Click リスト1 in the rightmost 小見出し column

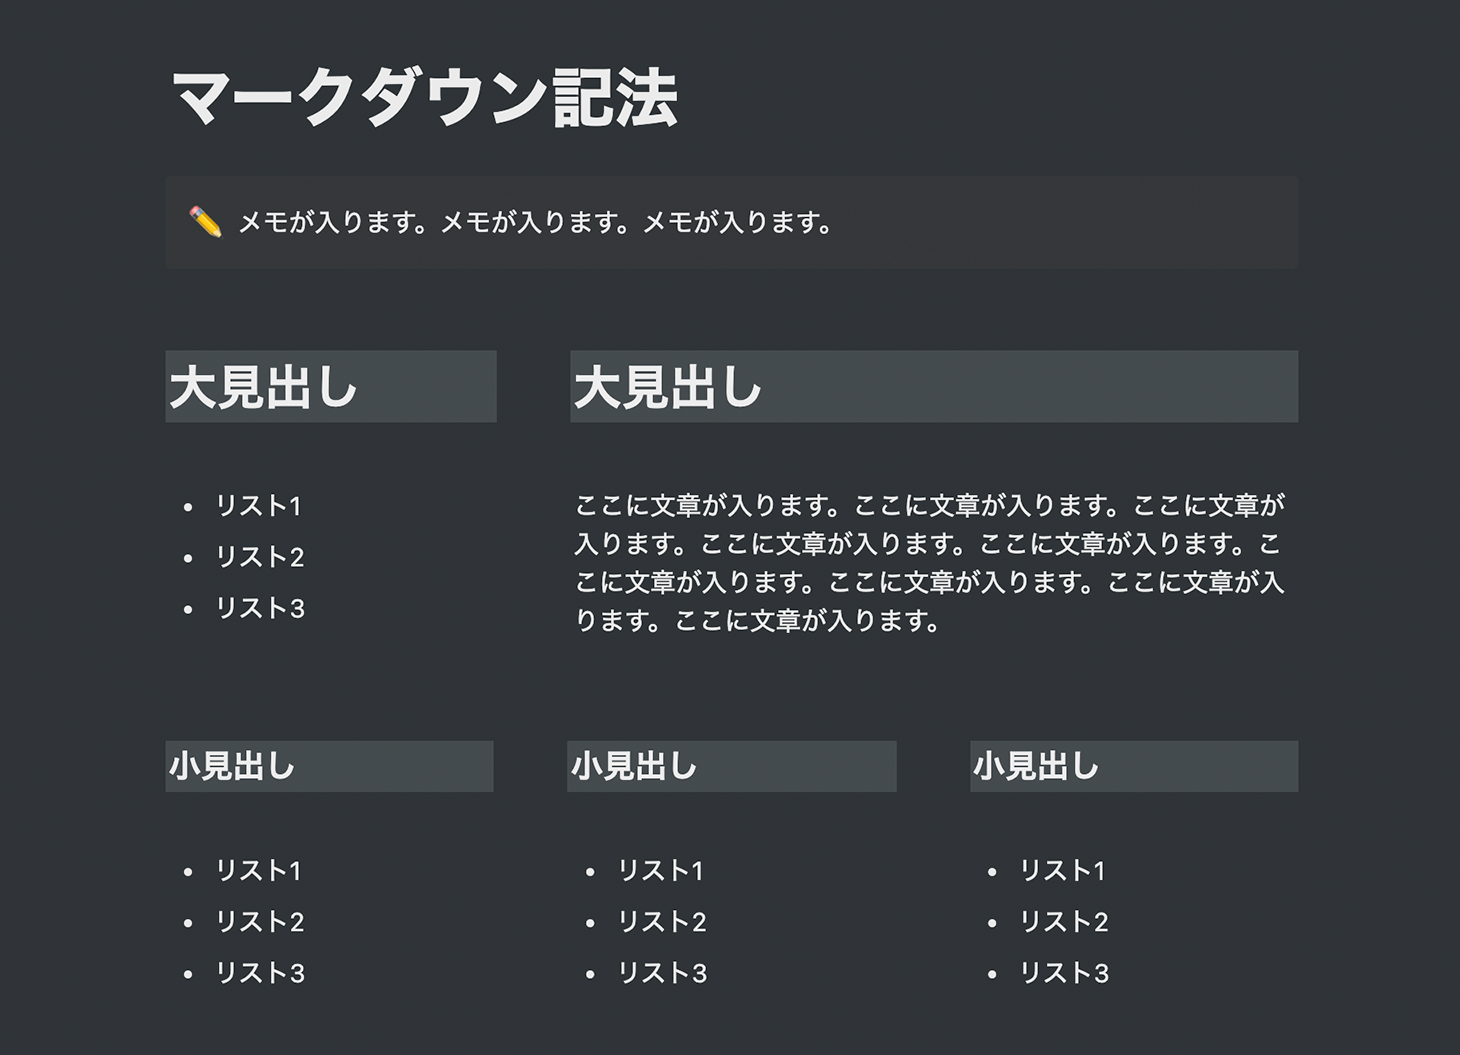[1063, 871]
